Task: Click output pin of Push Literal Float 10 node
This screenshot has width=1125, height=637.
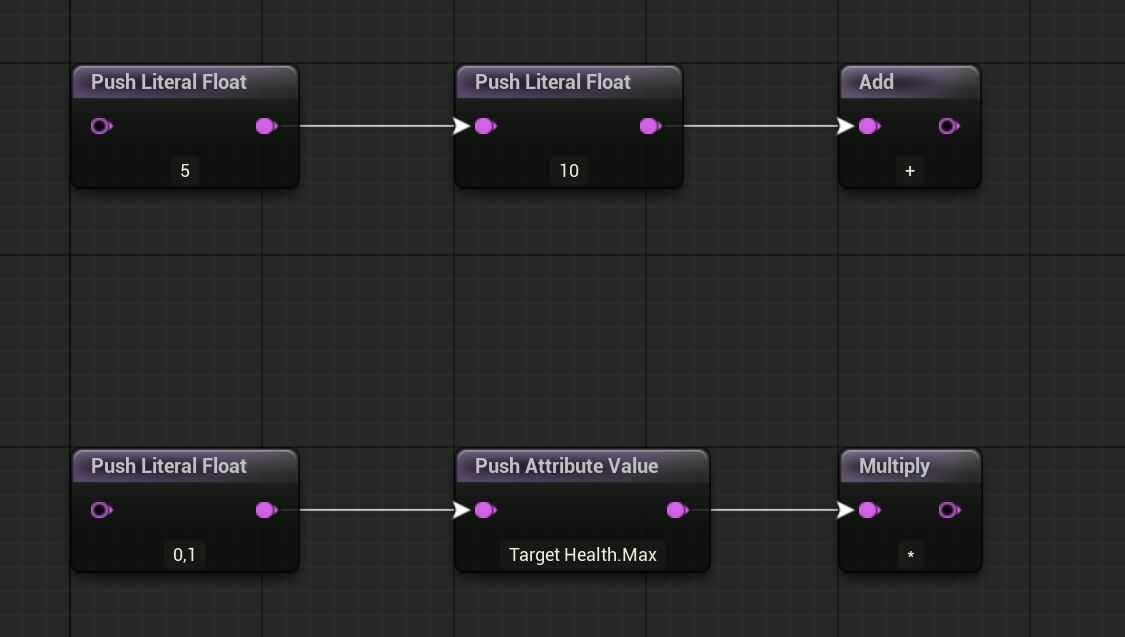Action: 649,126
